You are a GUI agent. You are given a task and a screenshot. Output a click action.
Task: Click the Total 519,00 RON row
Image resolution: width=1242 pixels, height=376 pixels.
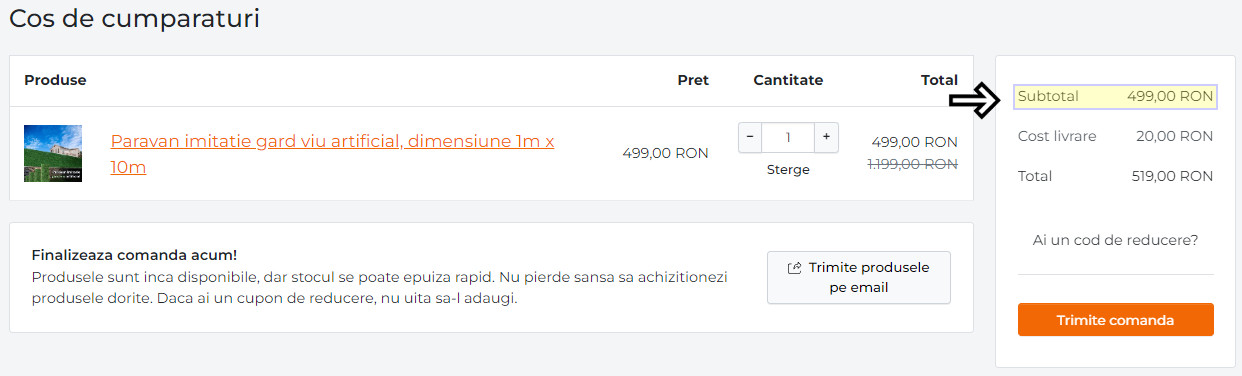[1115, 176]
